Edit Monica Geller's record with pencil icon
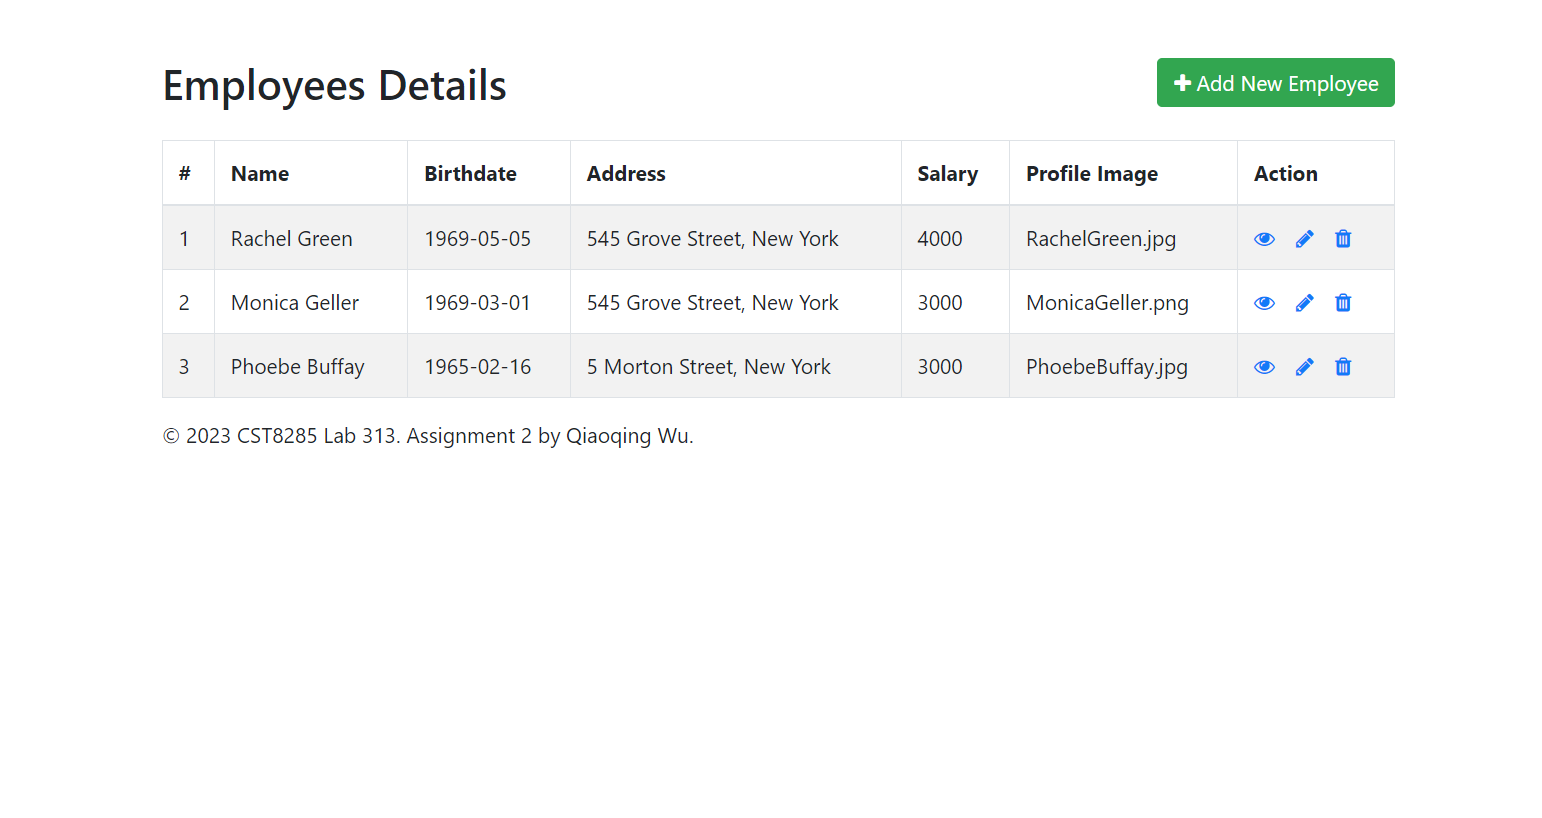Screen dimensions: 1542x818 tap(1304, 303)
